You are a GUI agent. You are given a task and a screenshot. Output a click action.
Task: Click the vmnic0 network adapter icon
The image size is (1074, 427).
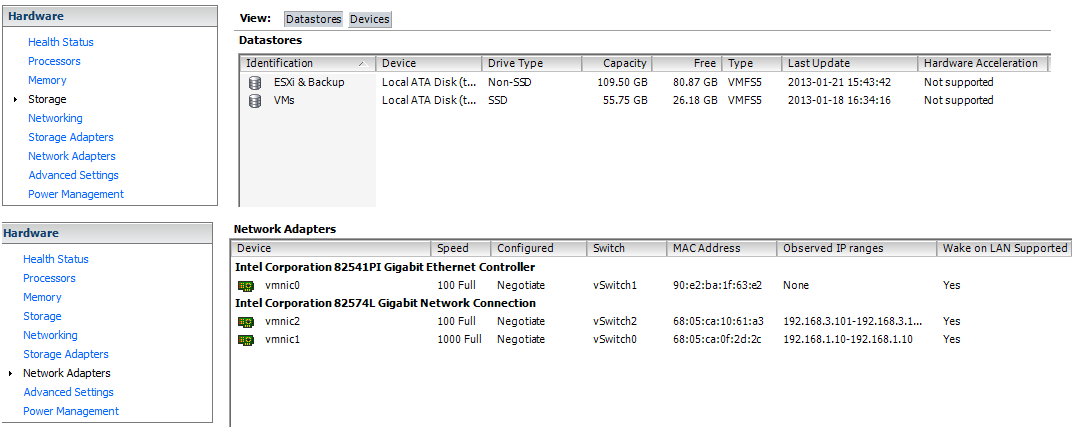pyautogui.click(x=246, y=285)
